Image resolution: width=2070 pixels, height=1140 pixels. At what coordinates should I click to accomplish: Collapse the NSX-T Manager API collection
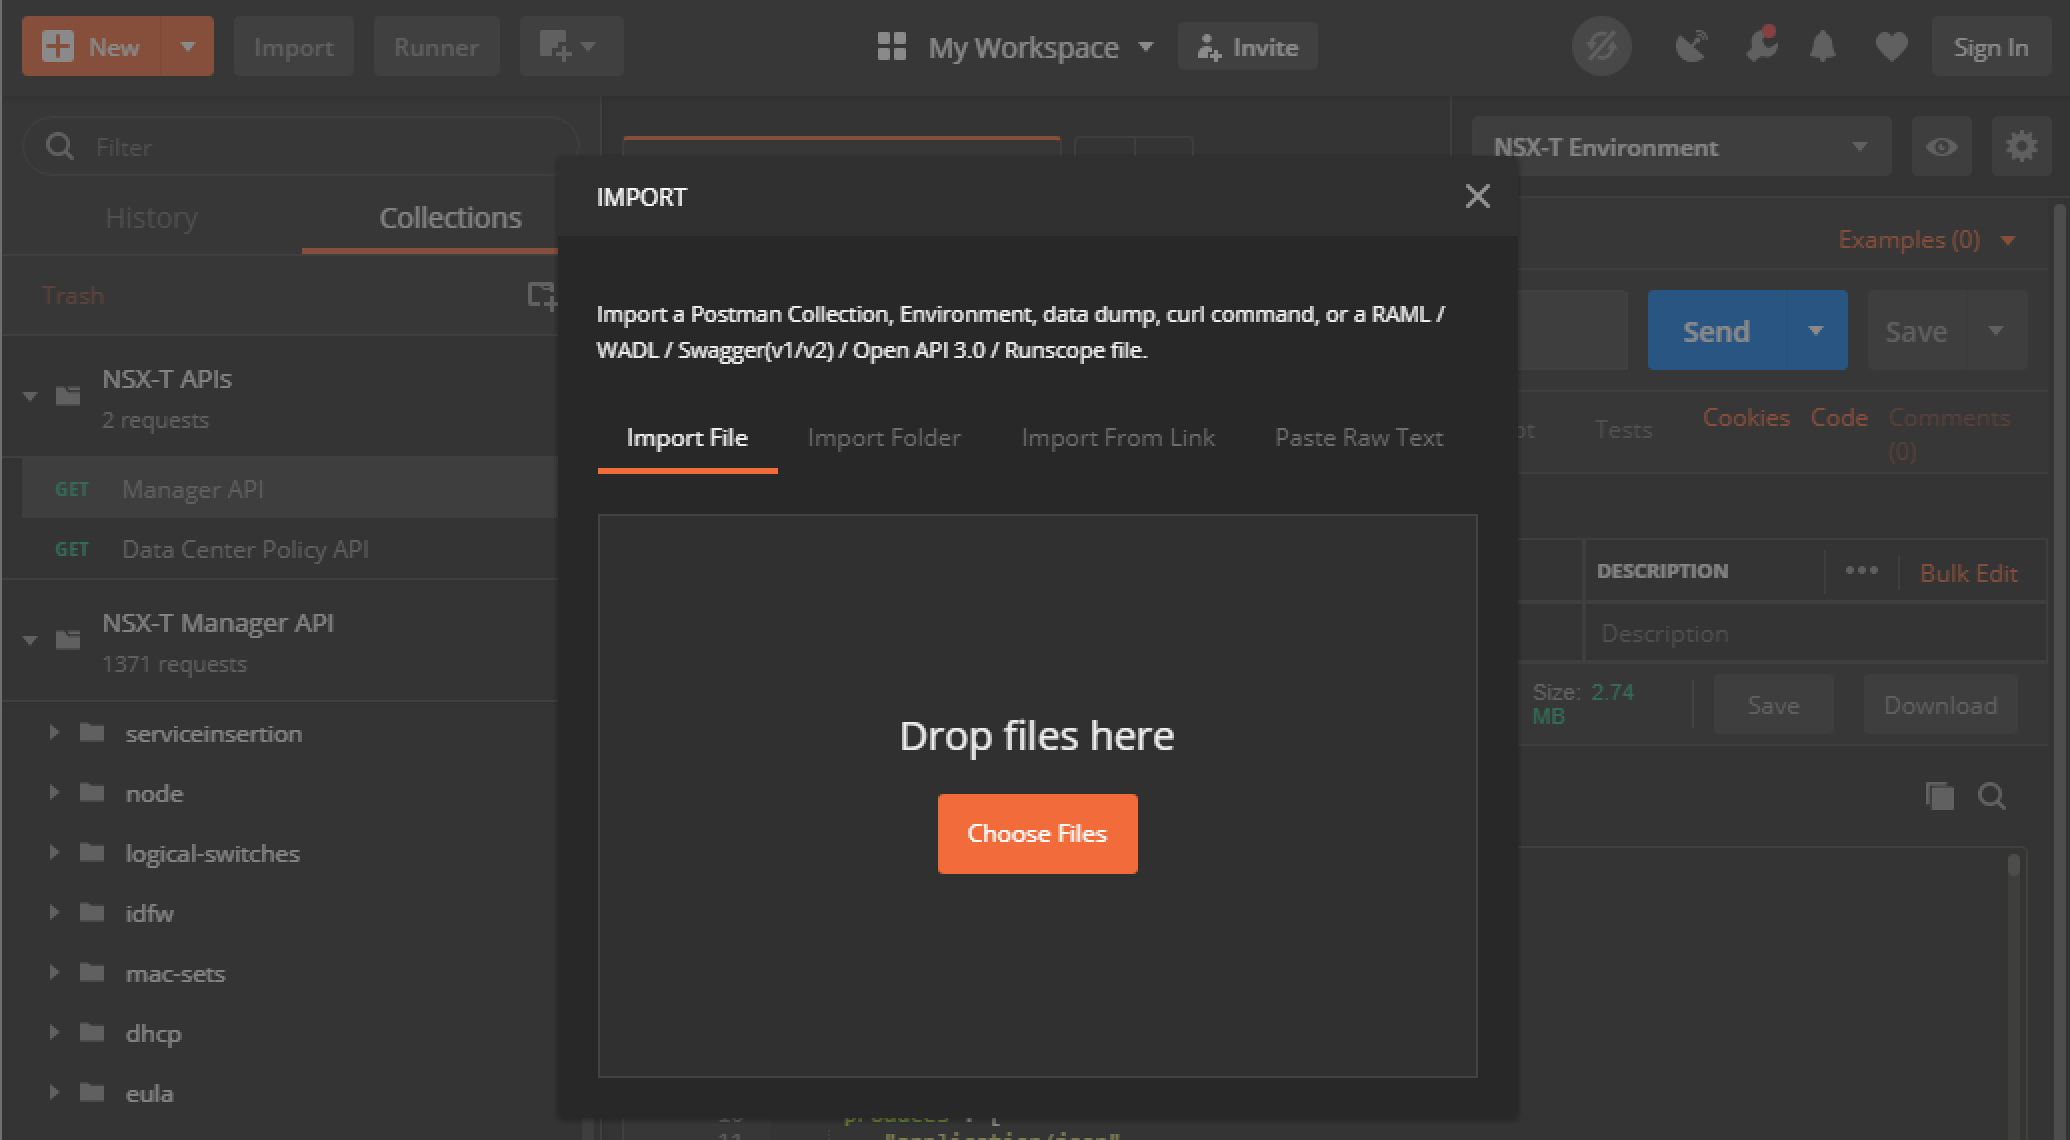[30, 640]
